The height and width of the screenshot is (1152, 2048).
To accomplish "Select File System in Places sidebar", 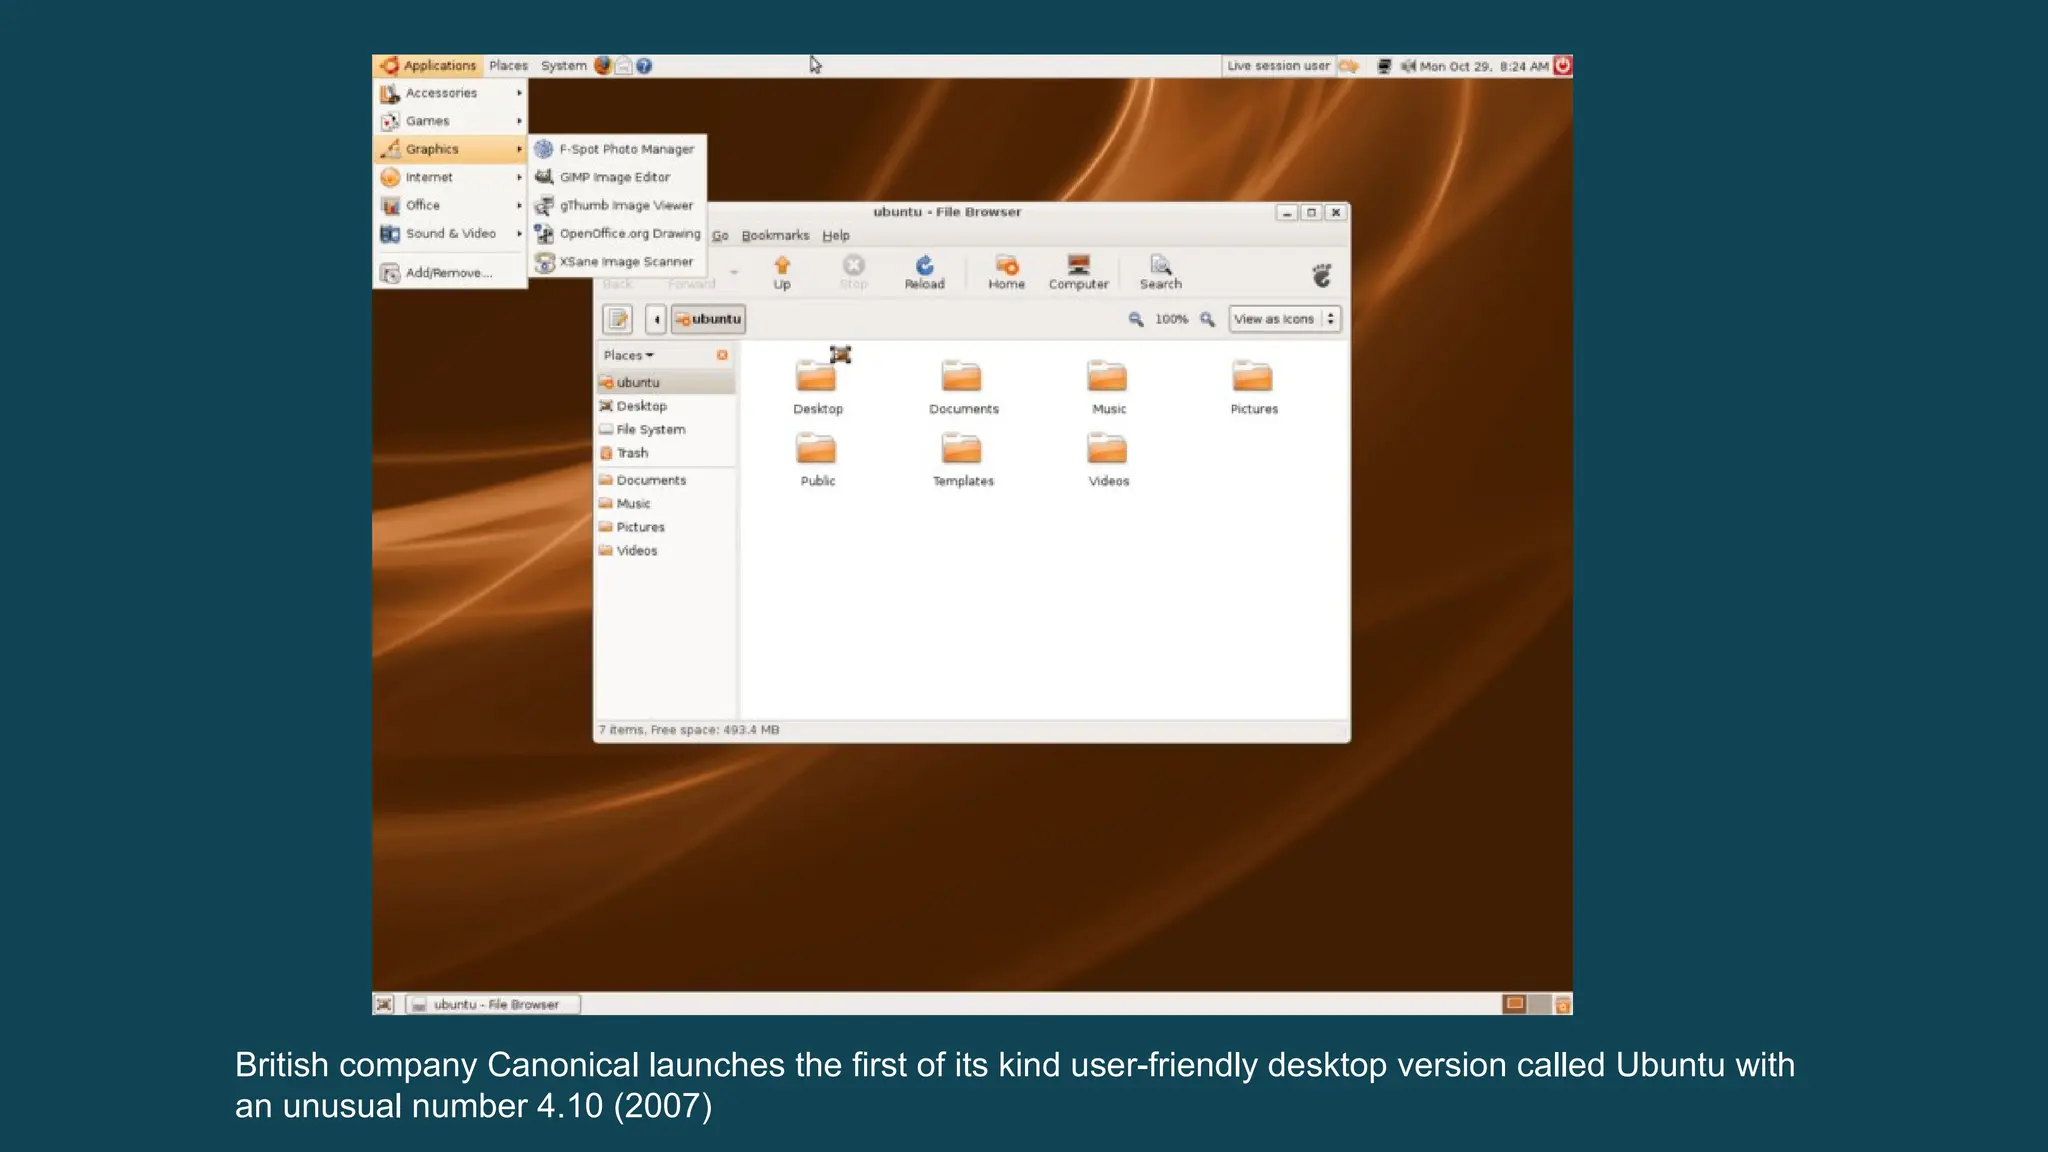I will pyautogui.click(x=650, y=429).
